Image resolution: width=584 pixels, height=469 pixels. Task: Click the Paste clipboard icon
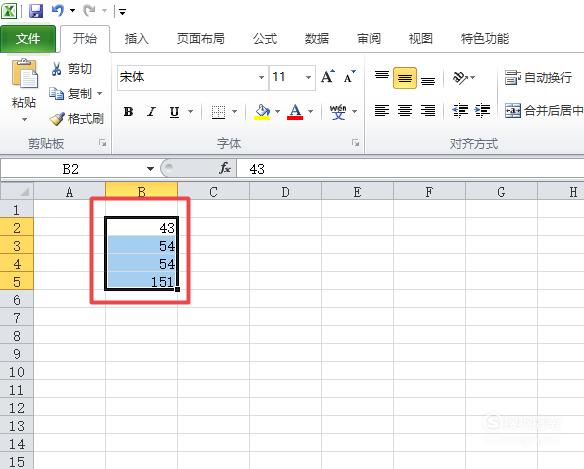(x=25, y=74)
